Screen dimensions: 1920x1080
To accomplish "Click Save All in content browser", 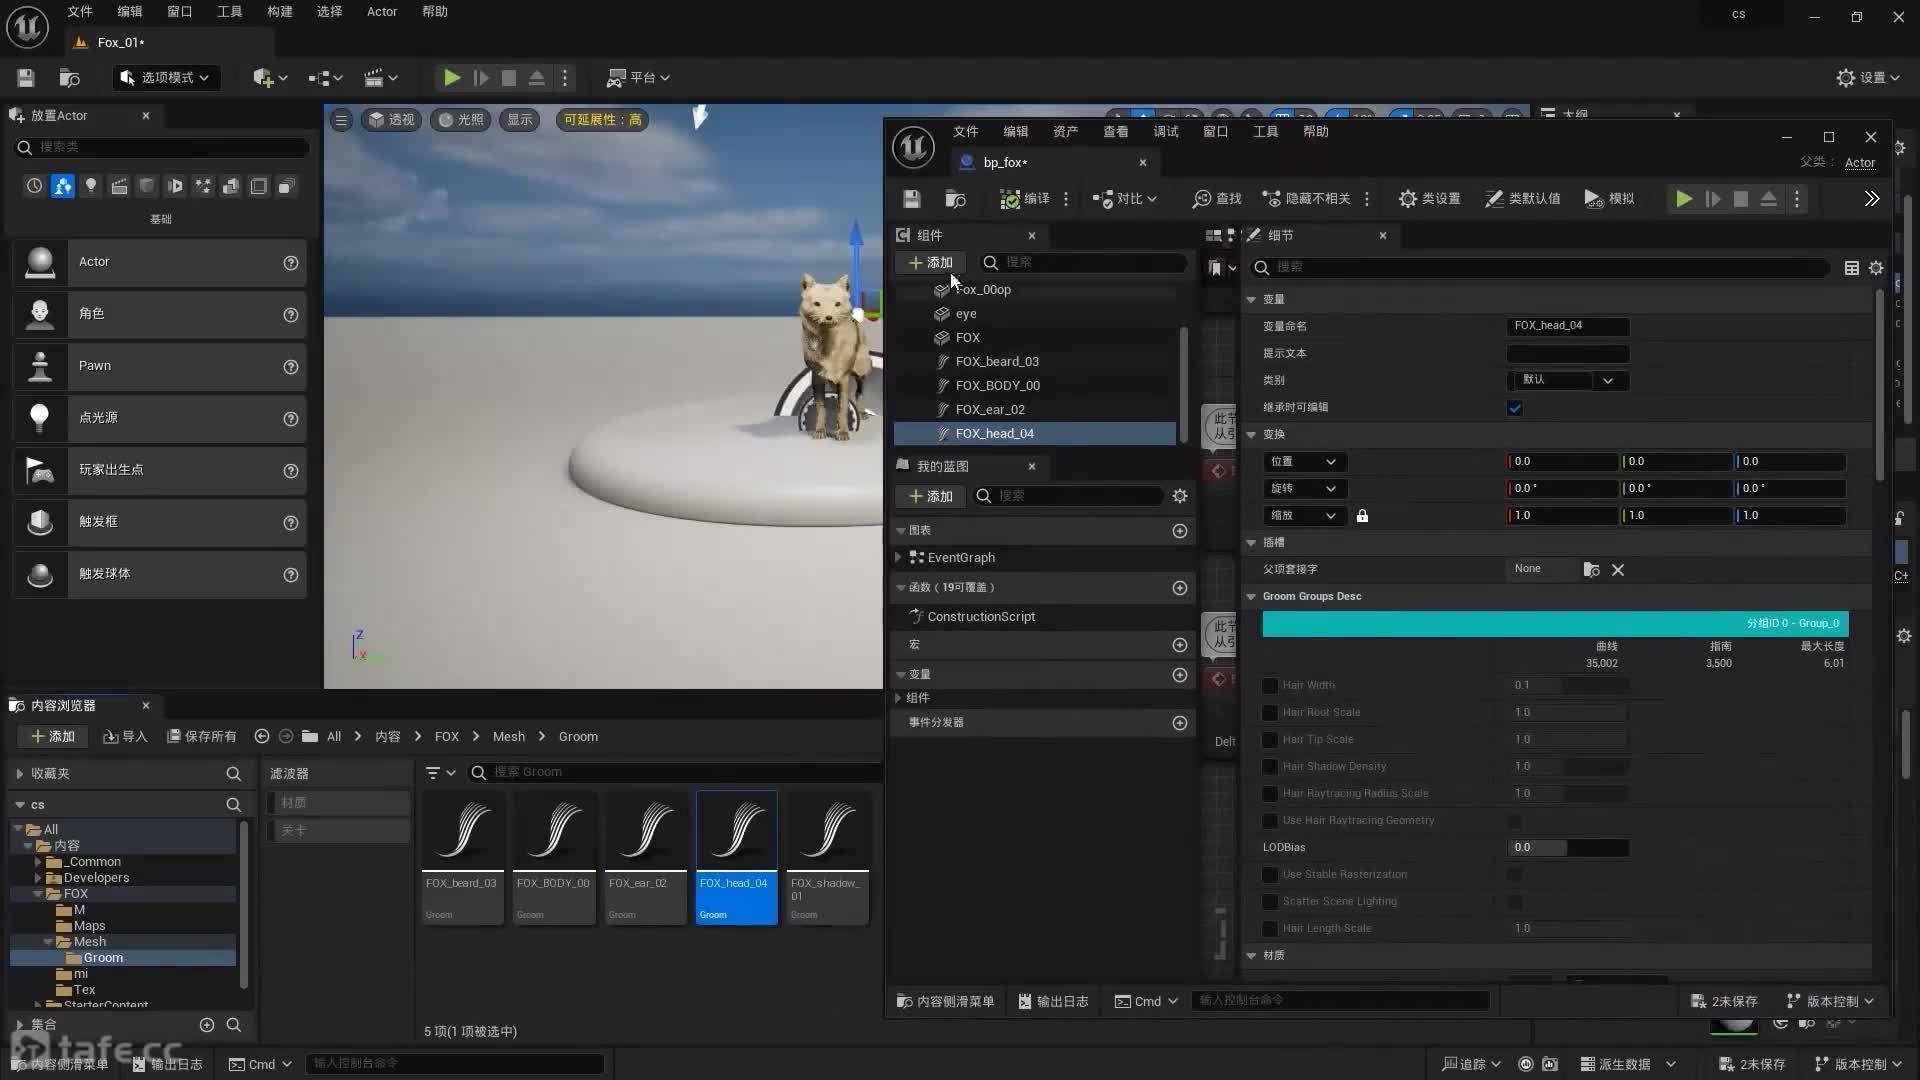I will click(x=201, y=737).
